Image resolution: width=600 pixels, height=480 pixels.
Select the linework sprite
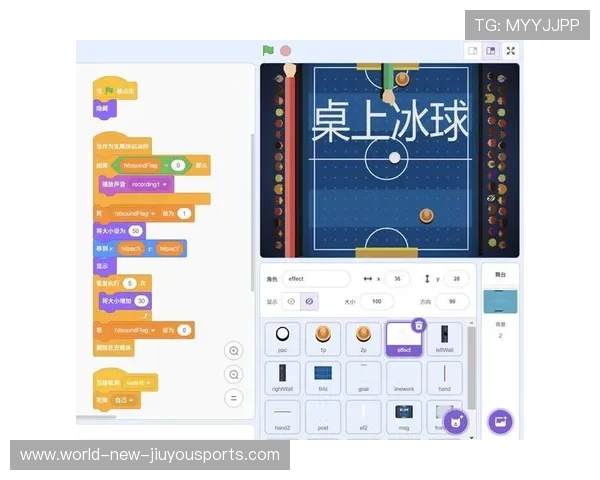404,378
